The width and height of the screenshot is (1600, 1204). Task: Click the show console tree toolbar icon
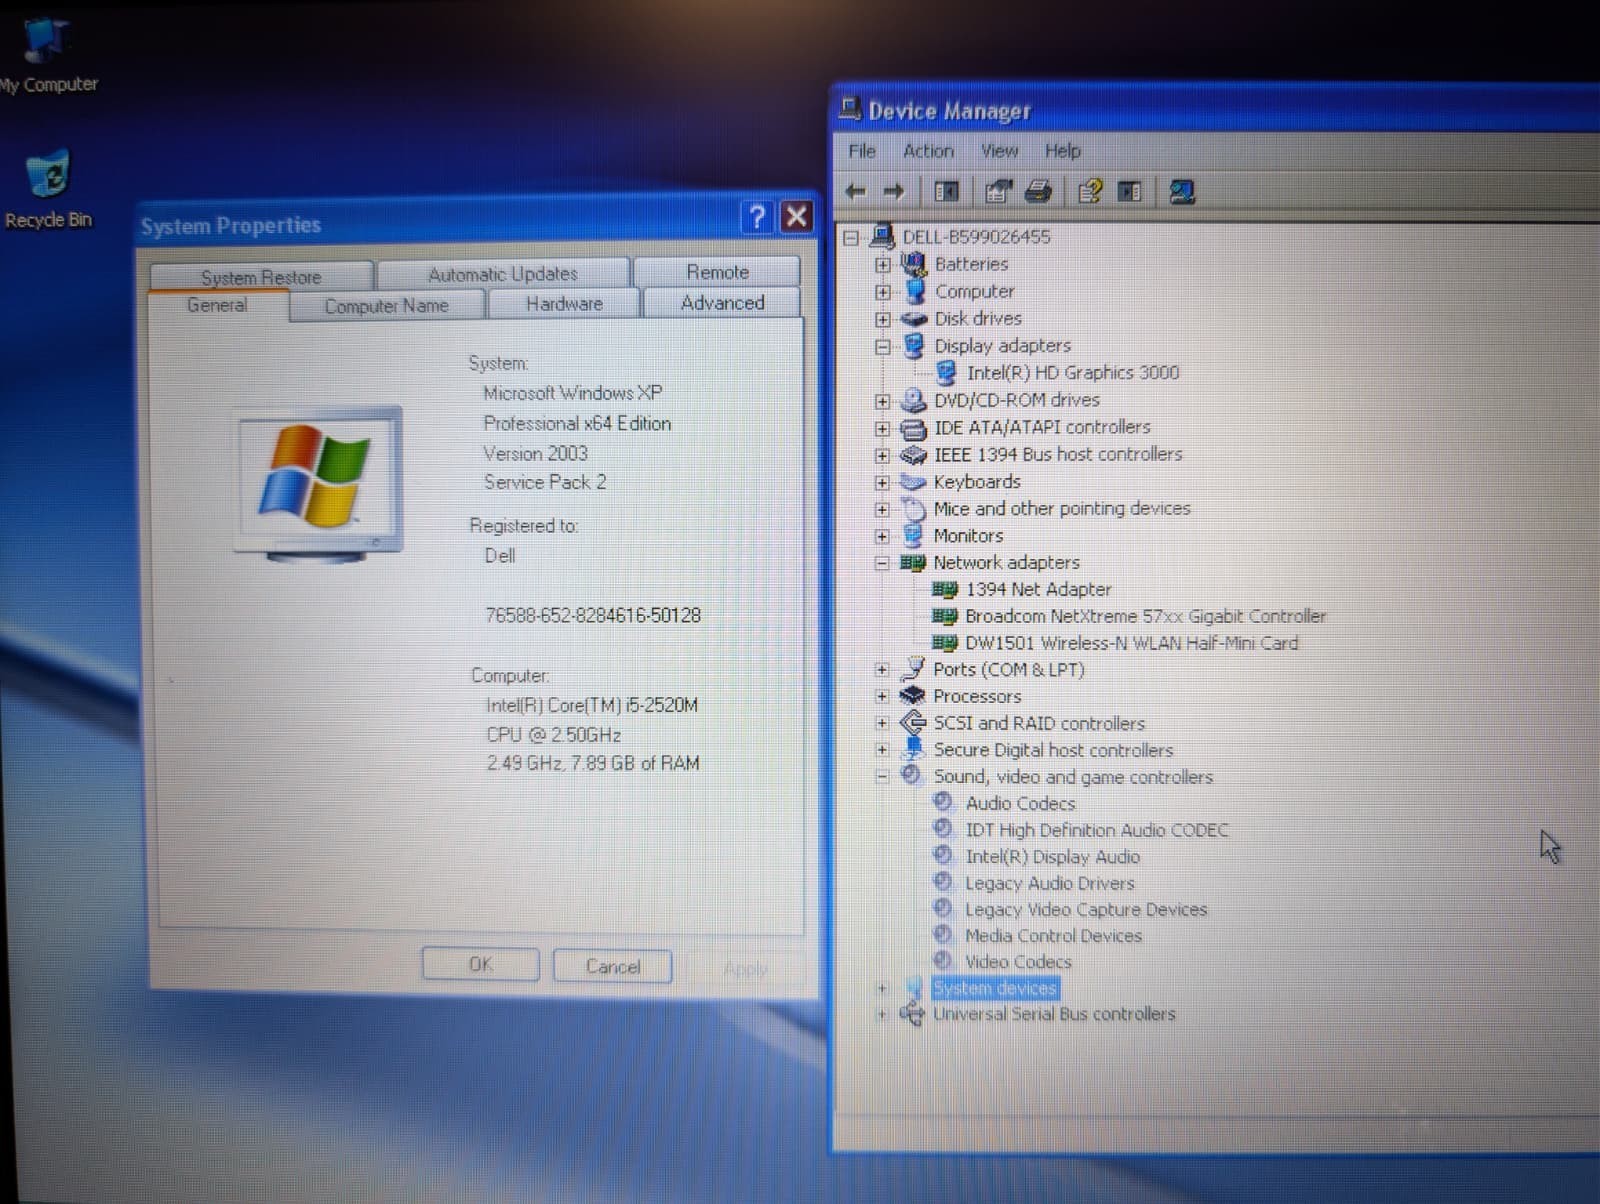[x=946, y=191]
